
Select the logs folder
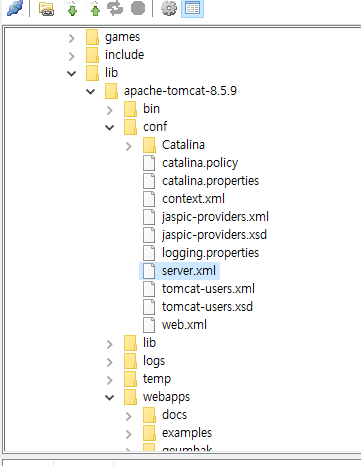coord(154,361)
